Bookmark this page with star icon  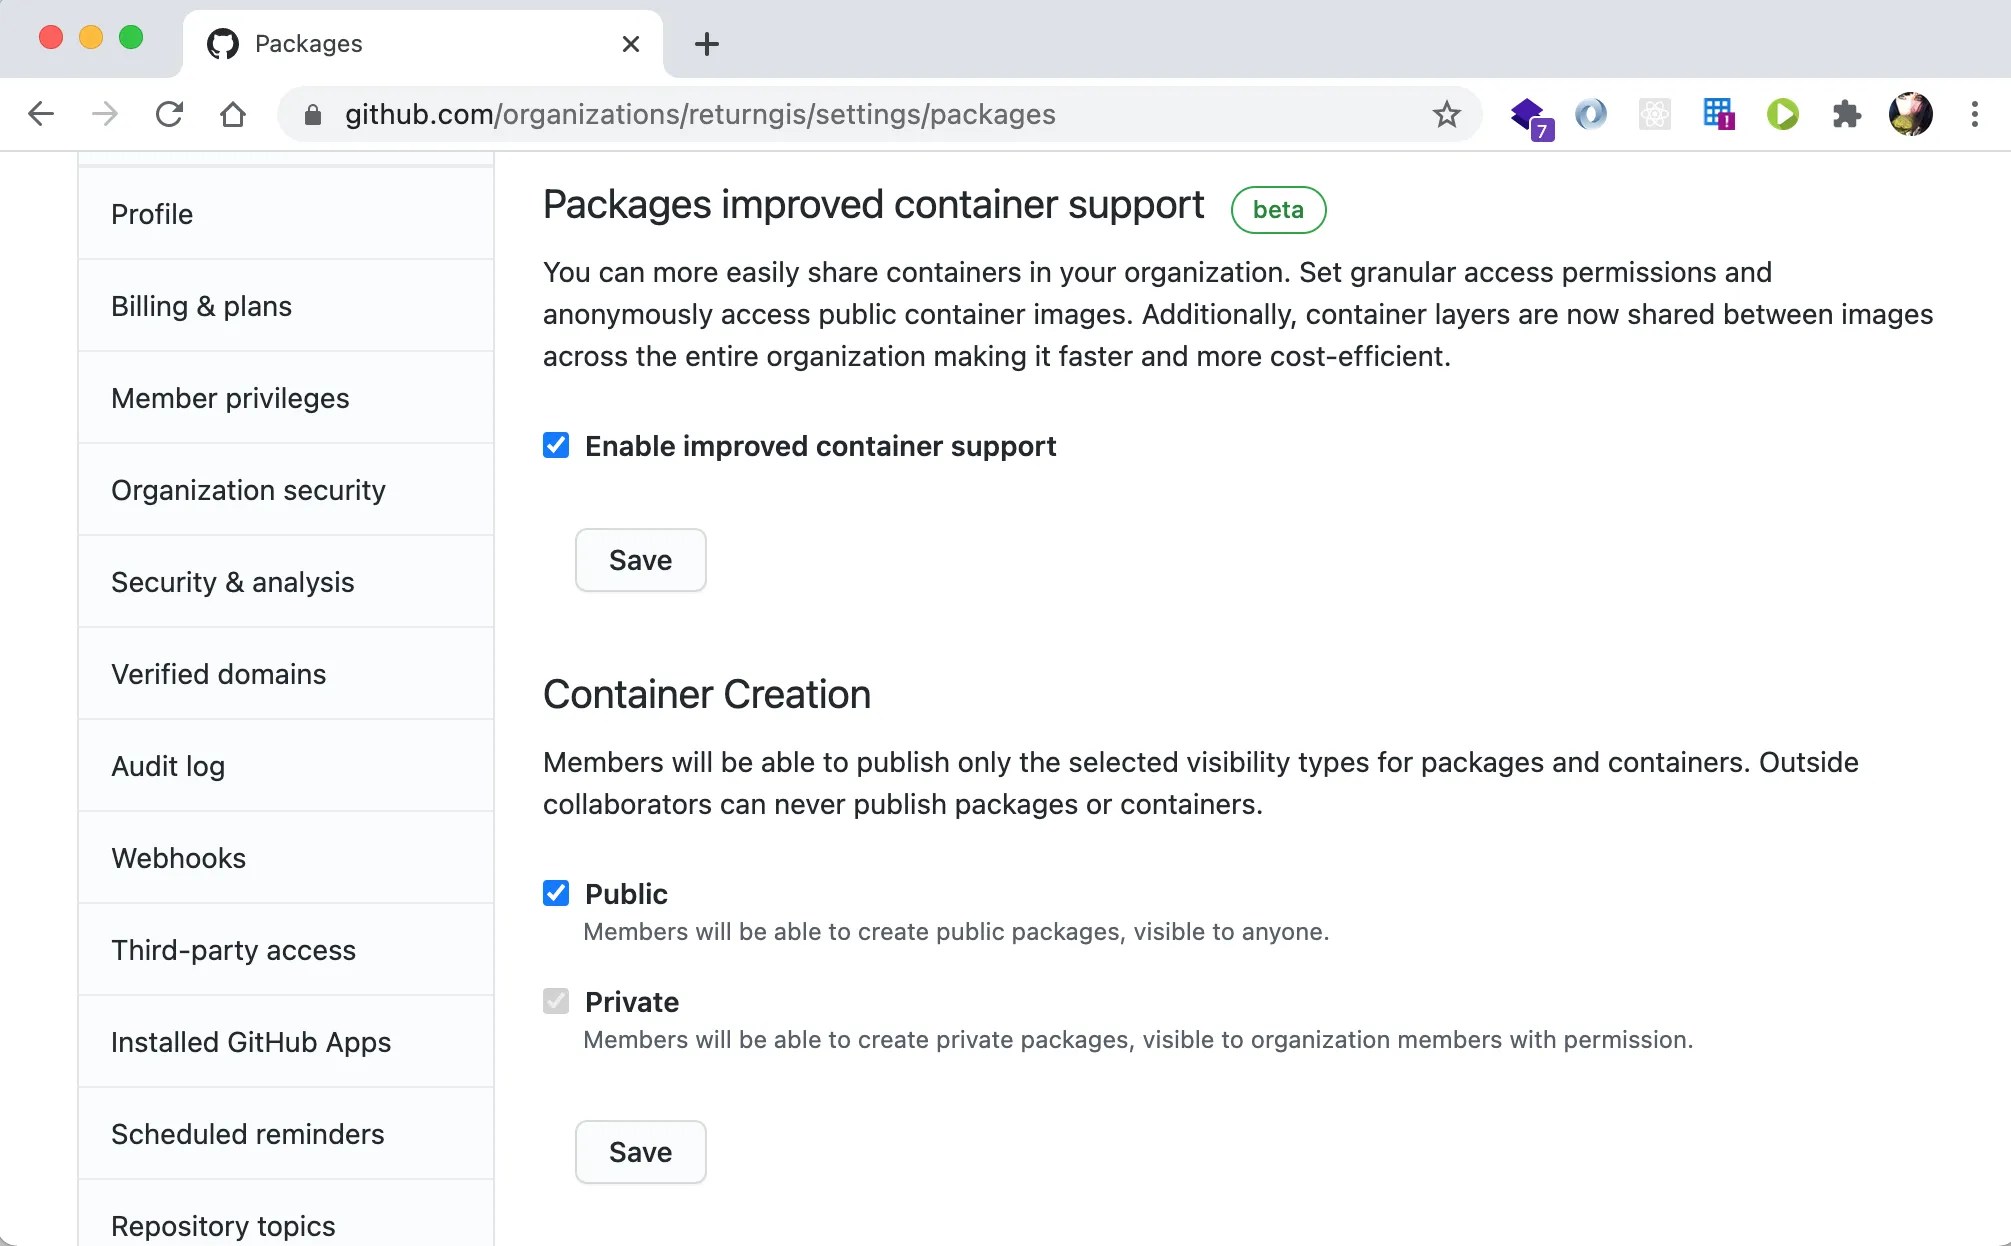tap(1446, 114)
